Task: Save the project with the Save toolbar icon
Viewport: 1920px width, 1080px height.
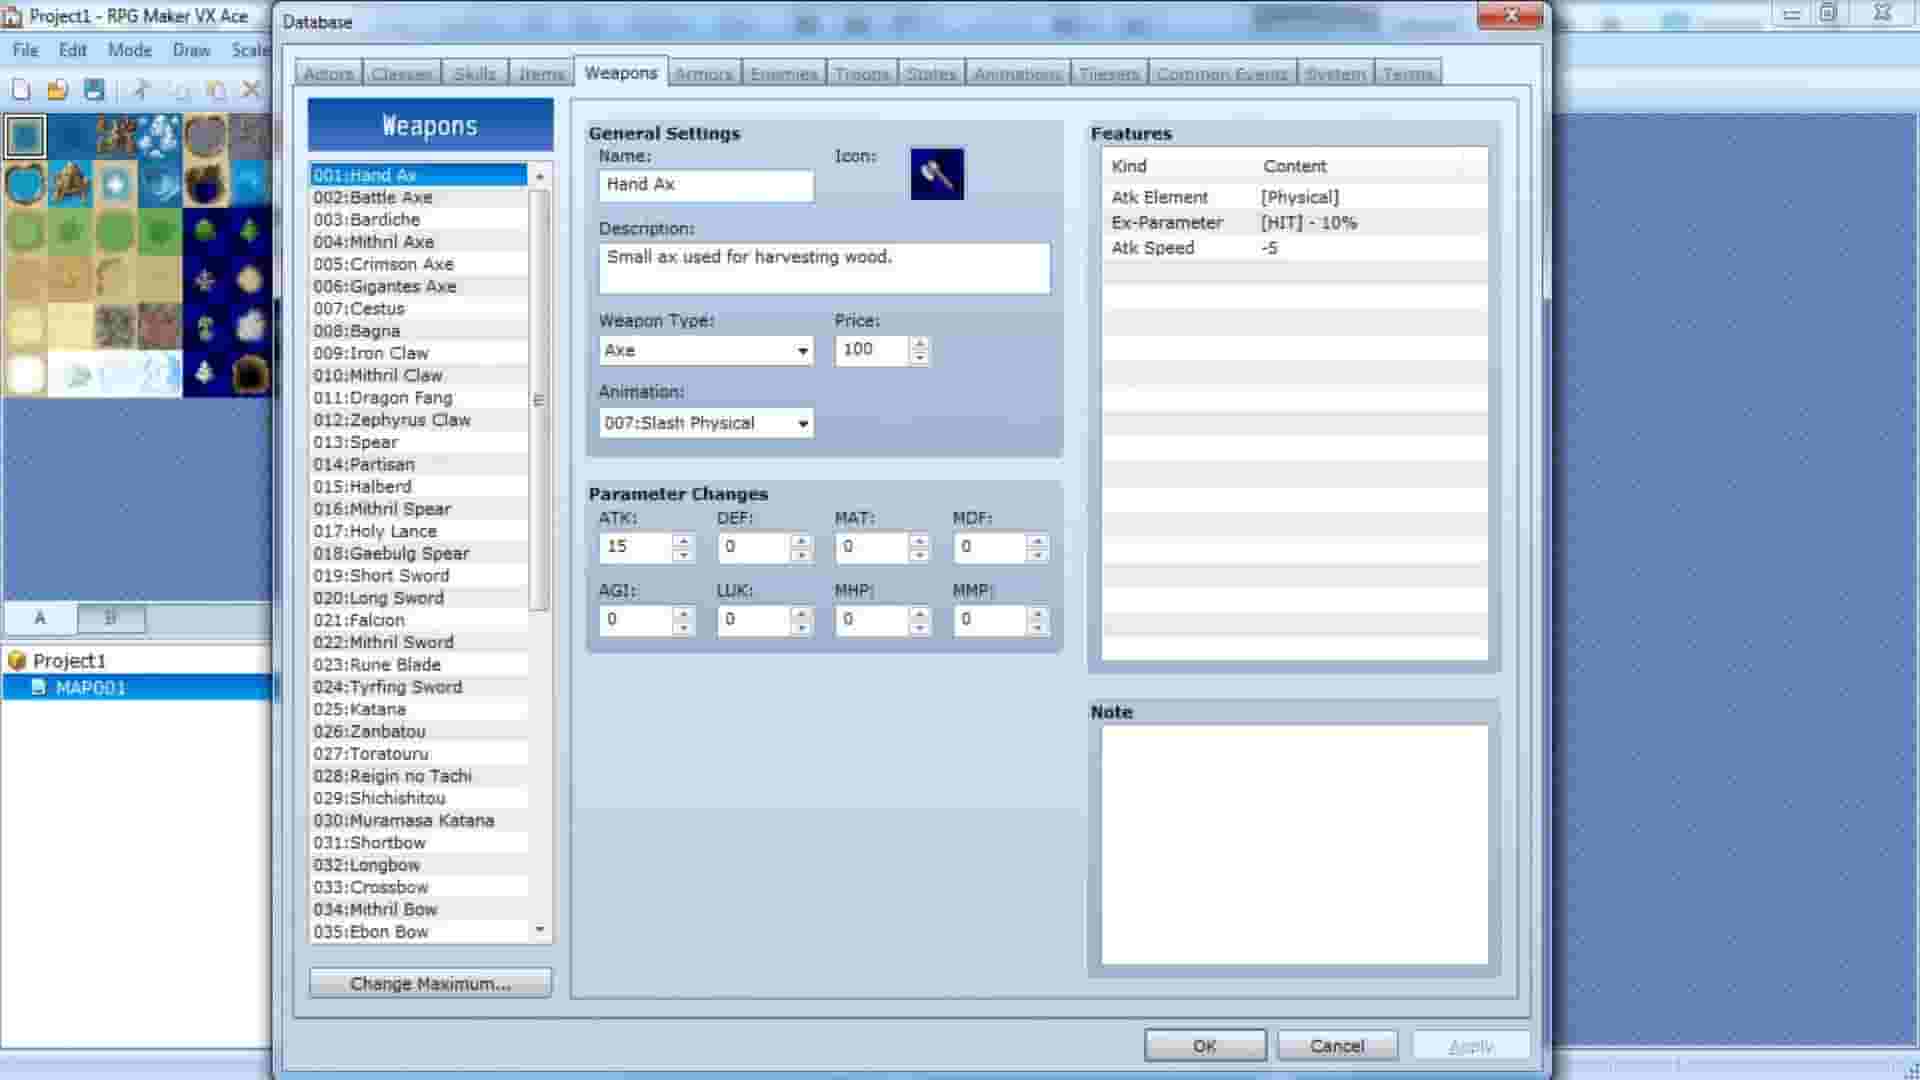Action: click(93, 90)
